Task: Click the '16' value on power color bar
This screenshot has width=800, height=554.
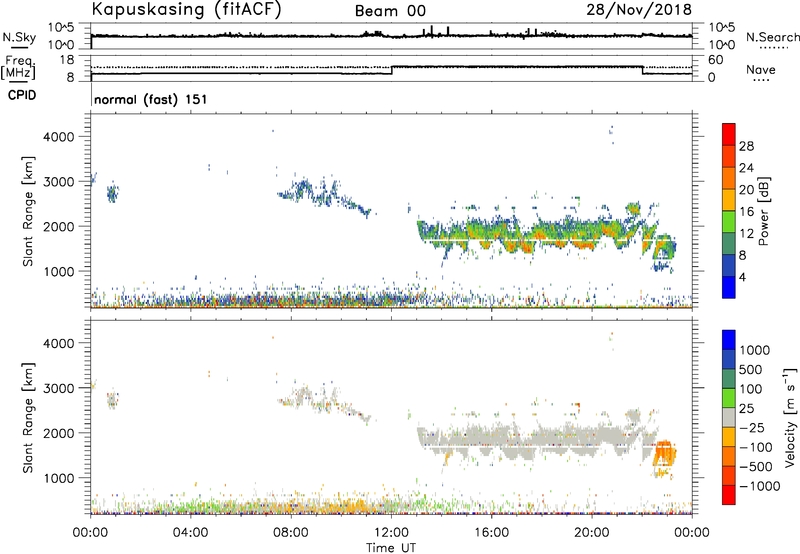Action: pos(746,212)
